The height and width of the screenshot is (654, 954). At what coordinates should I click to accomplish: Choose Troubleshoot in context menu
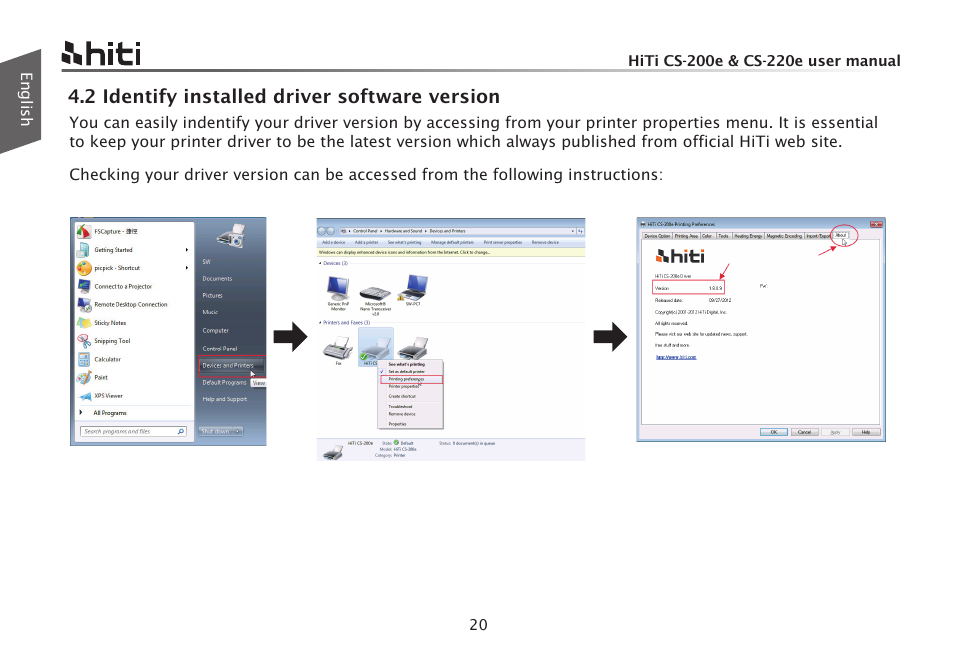pos(411,407)
